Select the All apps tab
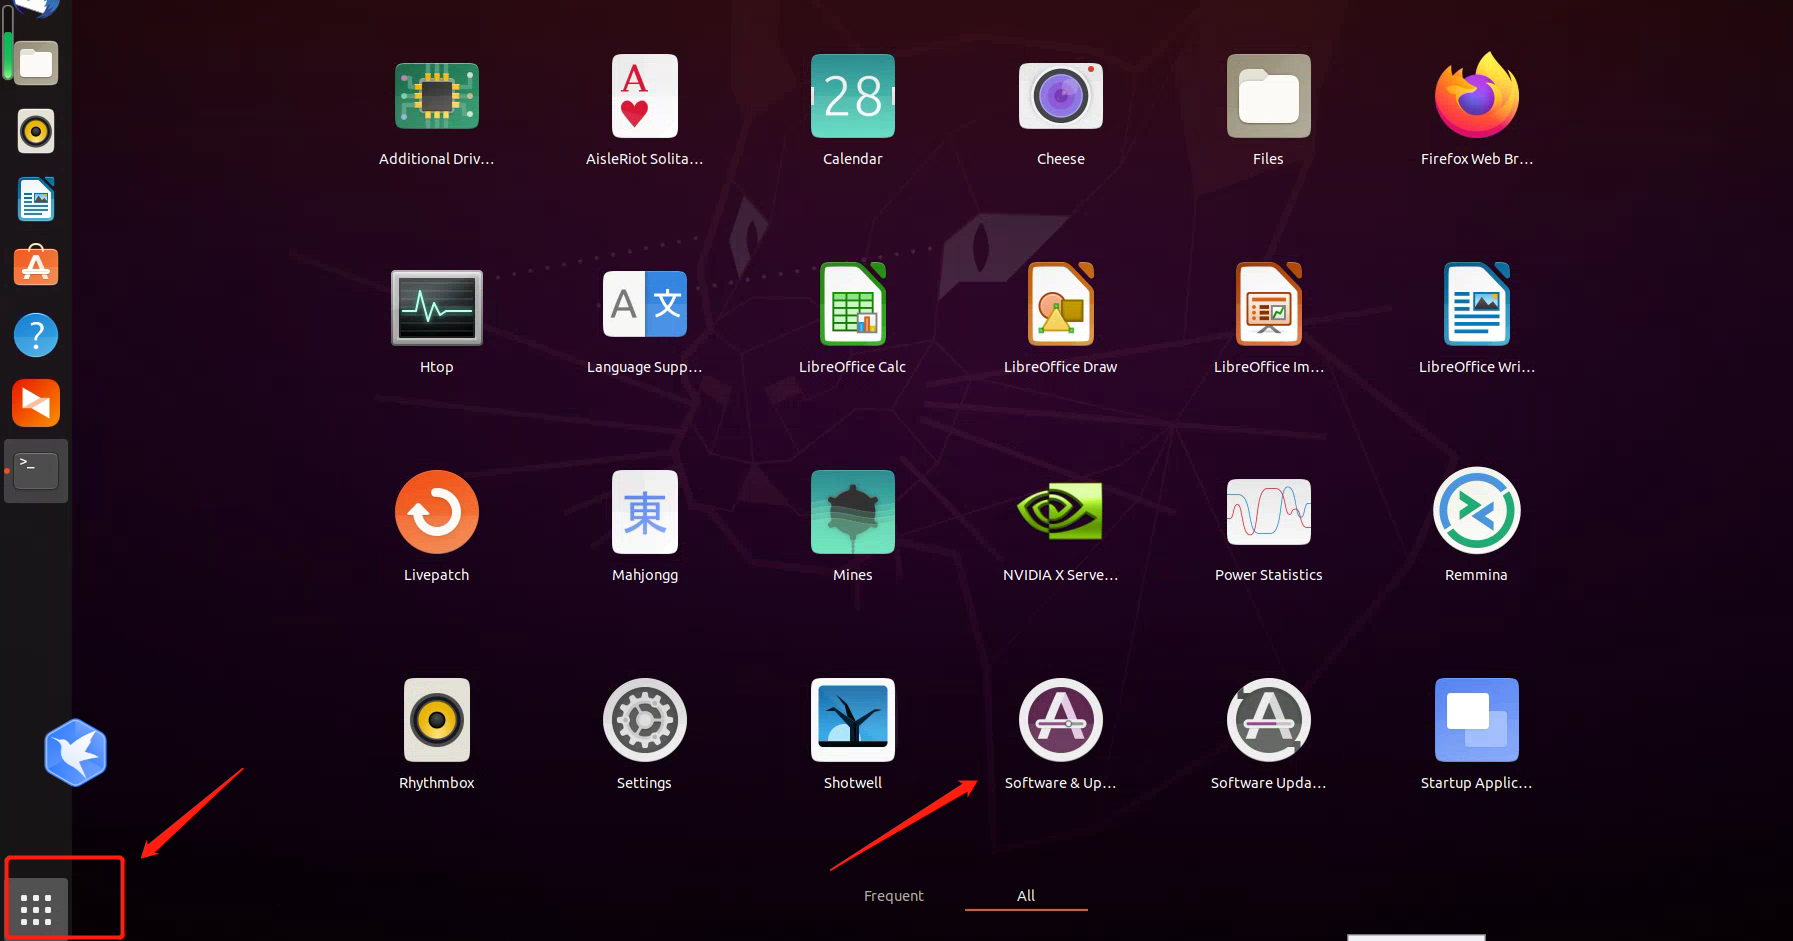Image resolution: width=1793 pixels, height=941 pixels. (x=1026, y=896)
